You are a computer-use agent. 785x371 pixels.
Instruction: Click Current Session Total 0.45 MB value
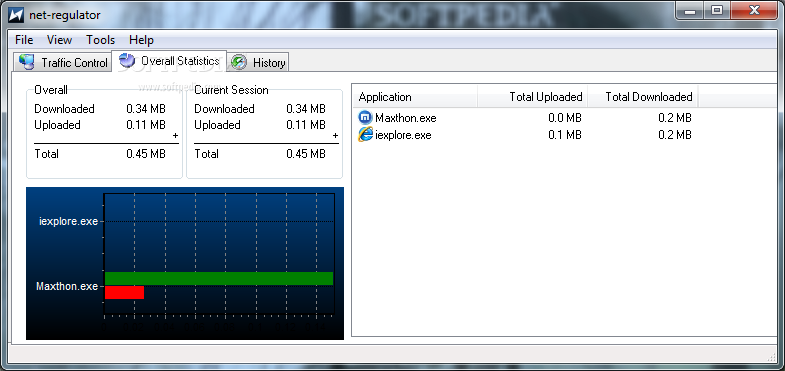coord(306,154)
